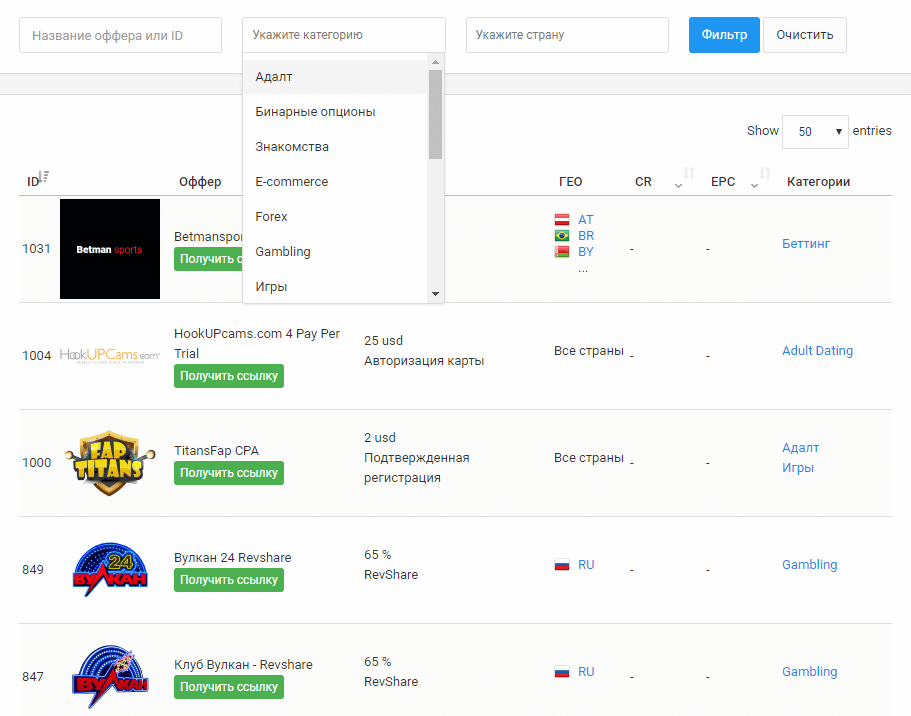The width and height of the screenshot is (911, 716).
Task: Open Betman sports logo thumbnail
Action: (110, 249)
